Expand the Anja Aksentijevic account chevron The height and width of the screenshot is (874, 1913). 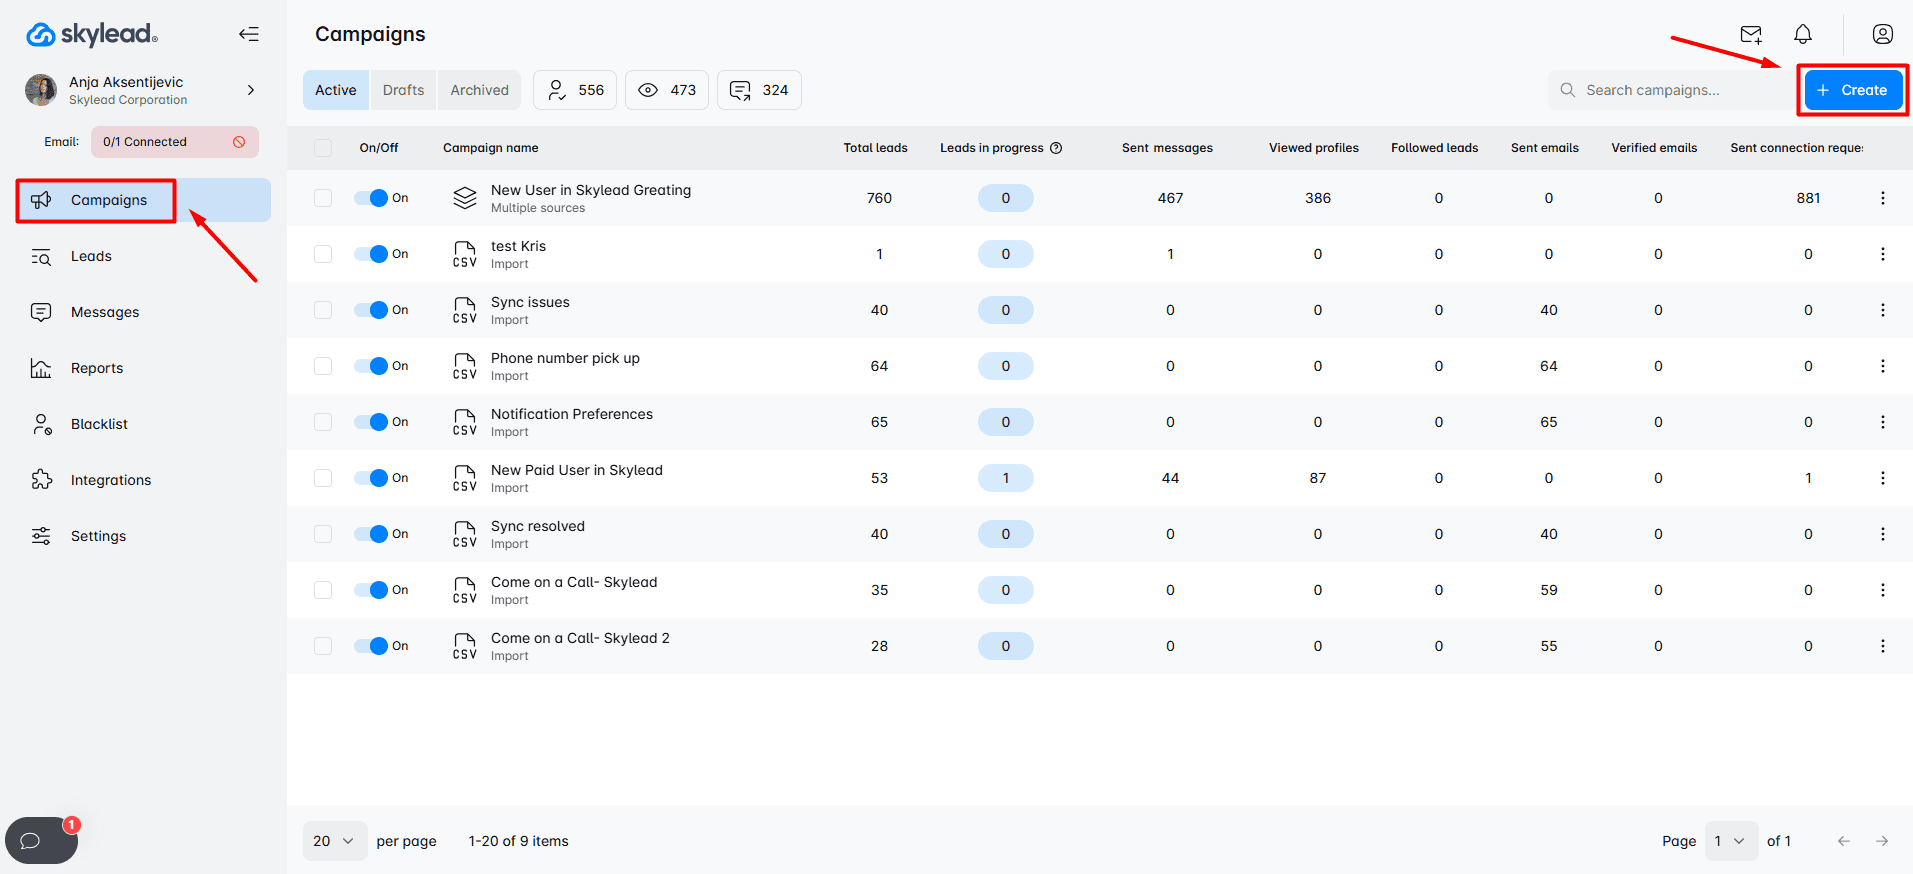[x=251, y=90]
